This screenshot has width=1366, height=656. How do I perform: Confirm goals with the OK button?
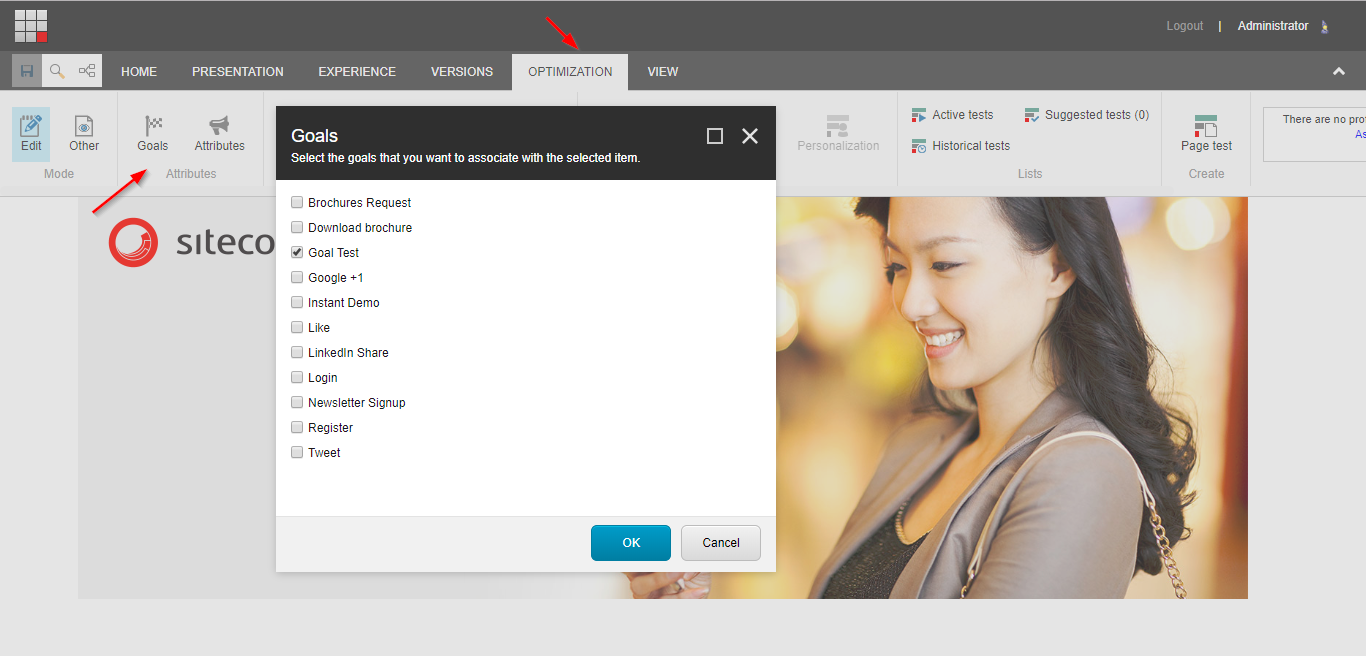631,543
